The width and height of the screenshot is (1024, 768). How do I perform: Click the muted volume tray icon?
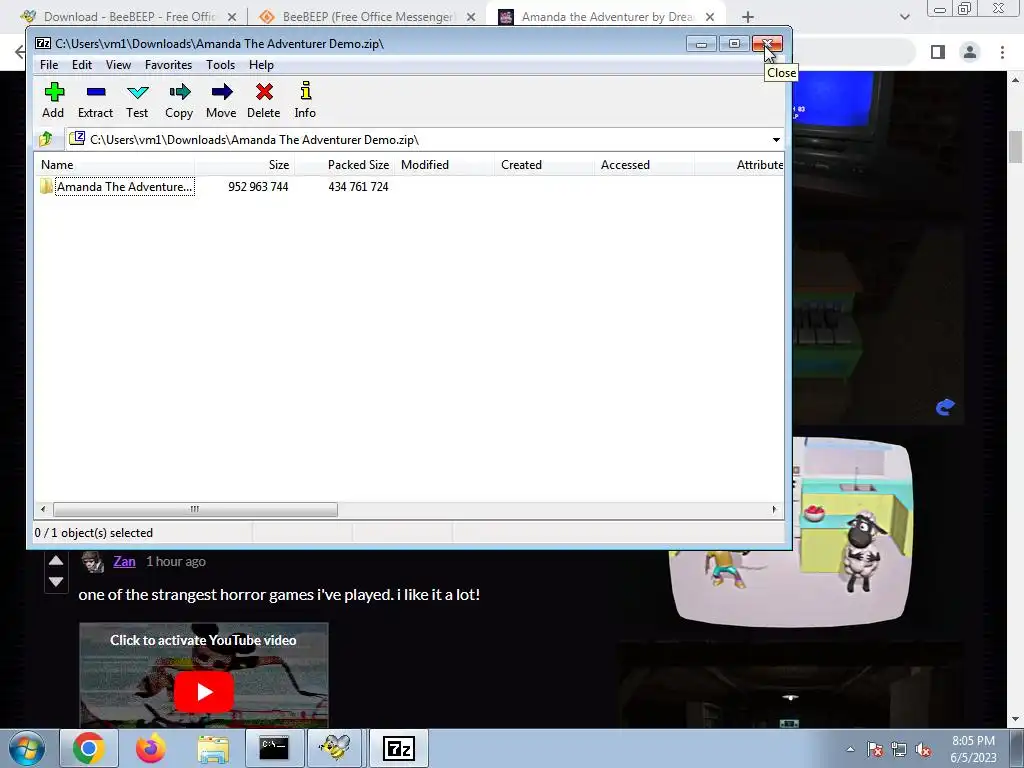pos(923,750)
